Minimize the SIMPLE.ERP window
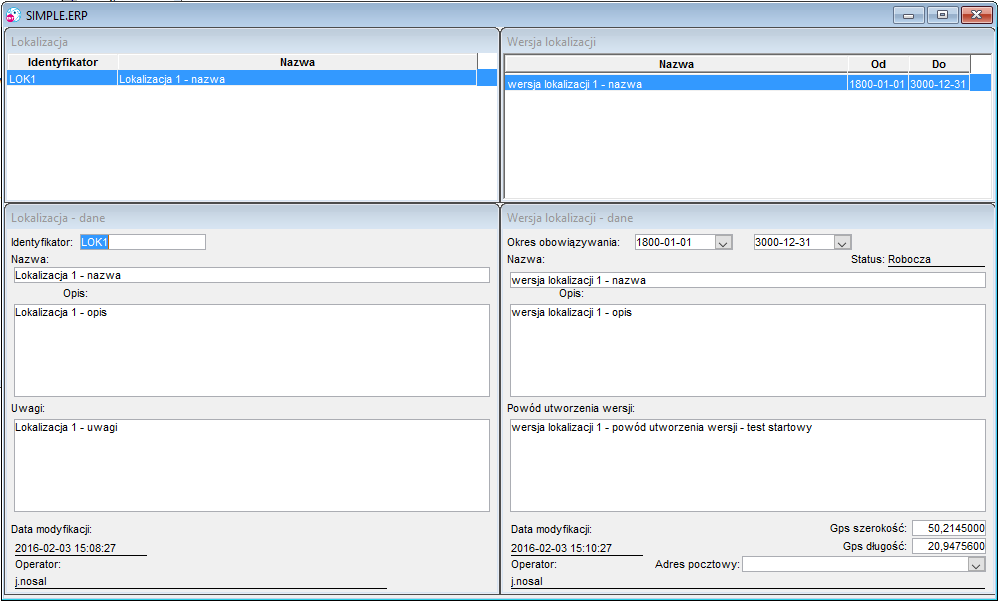 pyautogui.click(x=909, y=15)
